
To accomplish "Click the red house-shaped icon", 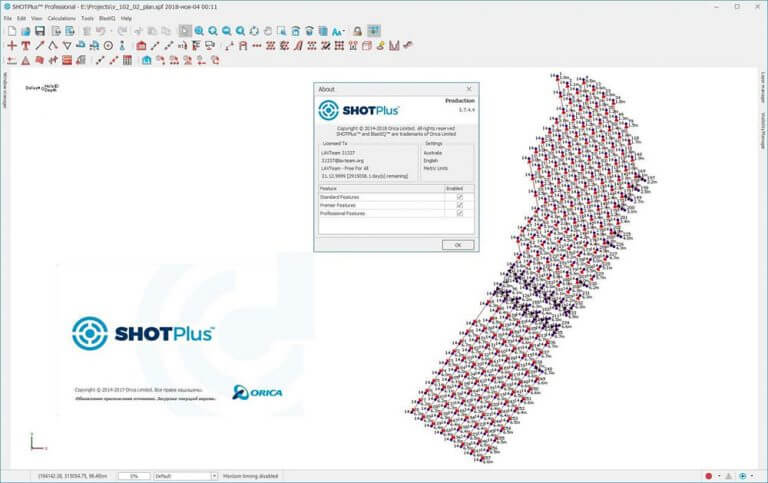I will [x=141, y=46].
